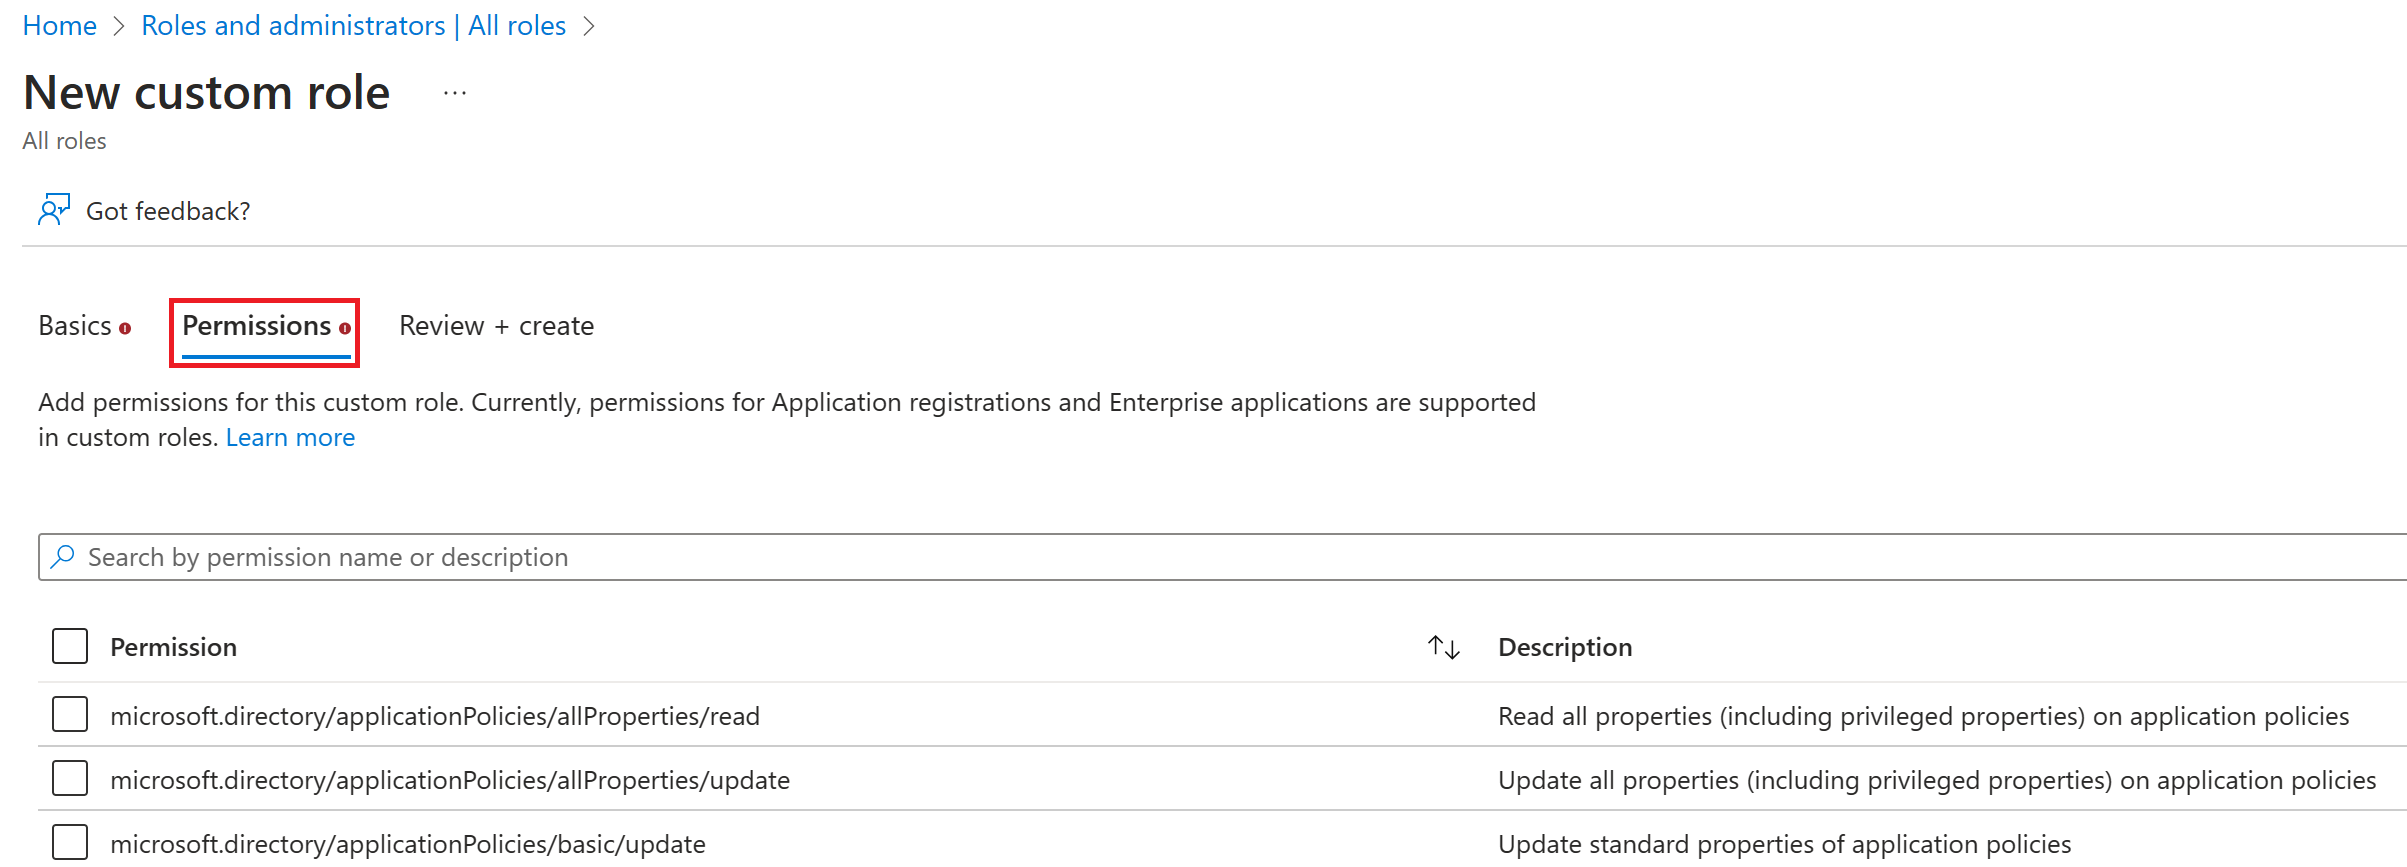Click description 'Update all properties (including privileged properties)'
The width and height of the screenshot is (2407, 867).
[x=1937, y=780]
